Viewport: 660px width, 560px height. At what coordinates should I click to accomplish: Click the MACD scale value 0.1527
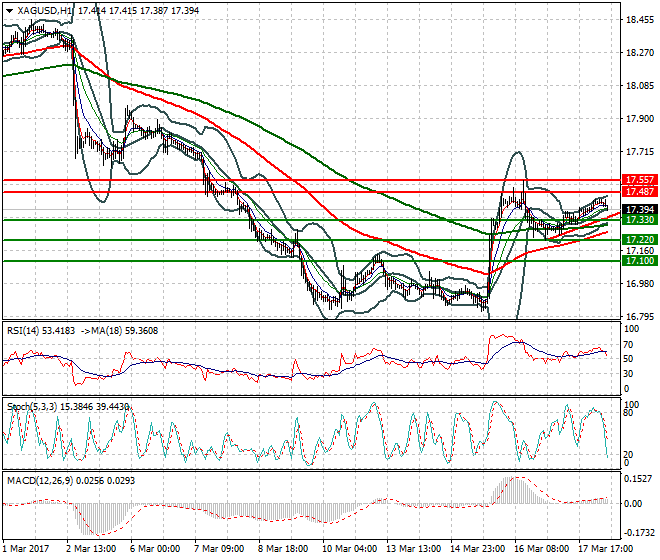pyautogui.click(x=638, y=479)
